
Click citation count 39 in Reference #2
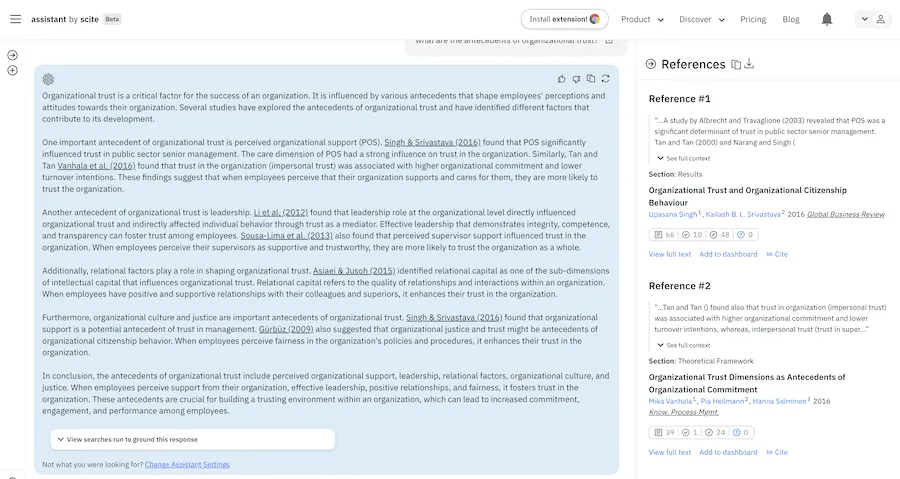point(665,433)
